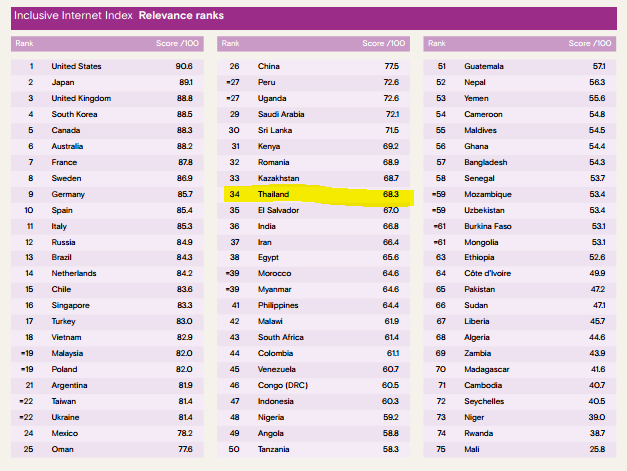Click the 'Inclusive Internet Index' heading
Image resolution: width=627 pixels, height=471 pixels.
tap(73, 16)
